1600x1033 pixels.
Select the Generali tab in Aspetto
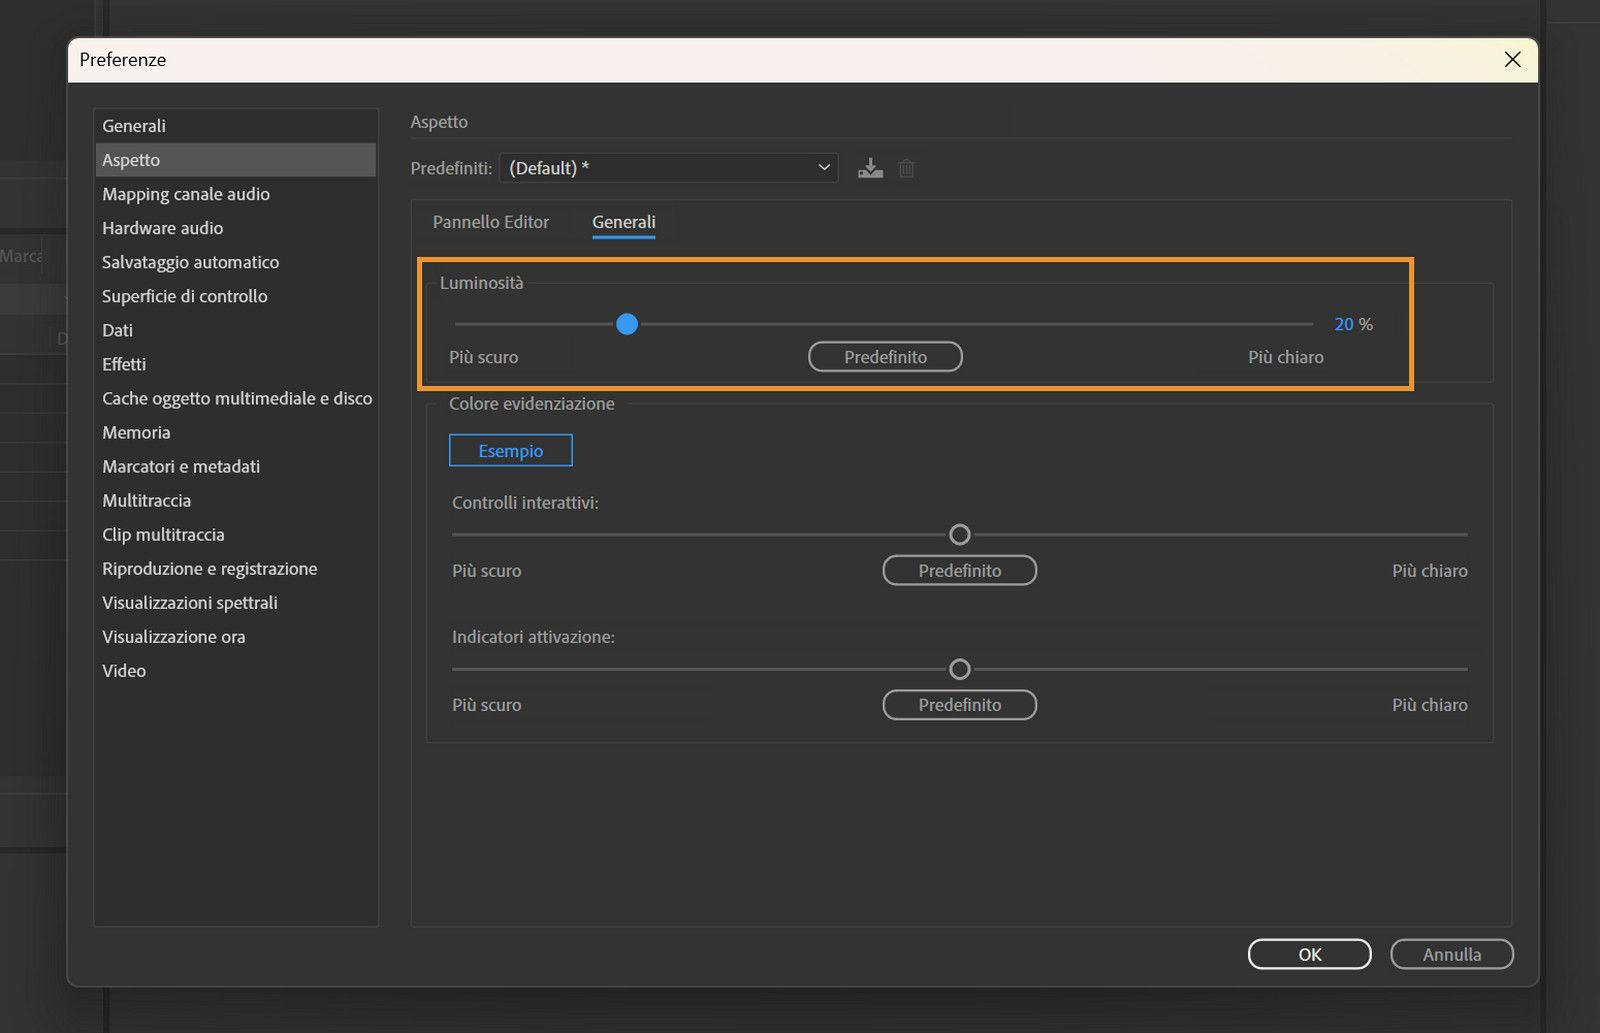(623, 222)
